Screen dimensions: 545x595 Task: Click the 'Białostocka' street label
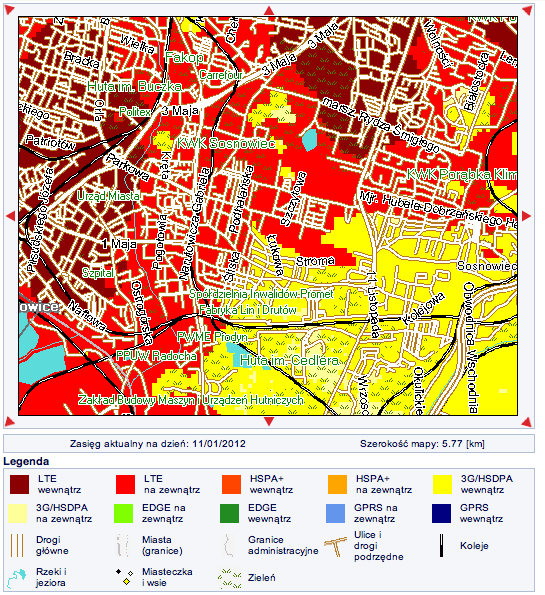click(476, 81)
